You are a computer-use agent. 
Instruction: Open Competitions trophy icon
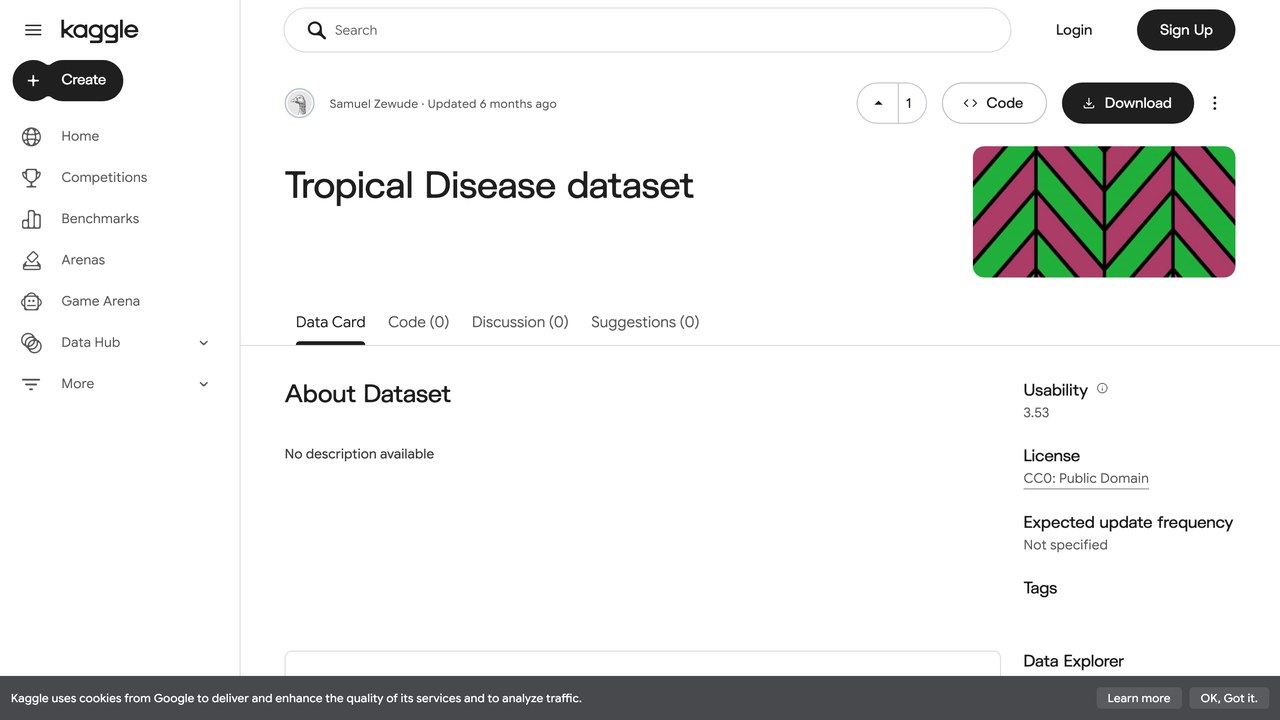point(32,177)
